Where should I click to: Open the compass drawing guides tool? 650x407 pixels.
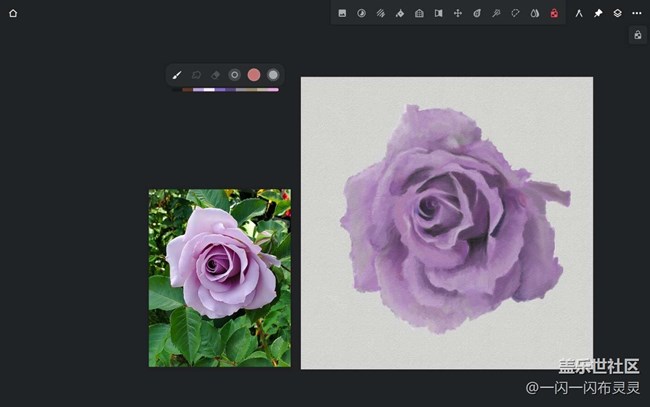(x=579, y=13)
